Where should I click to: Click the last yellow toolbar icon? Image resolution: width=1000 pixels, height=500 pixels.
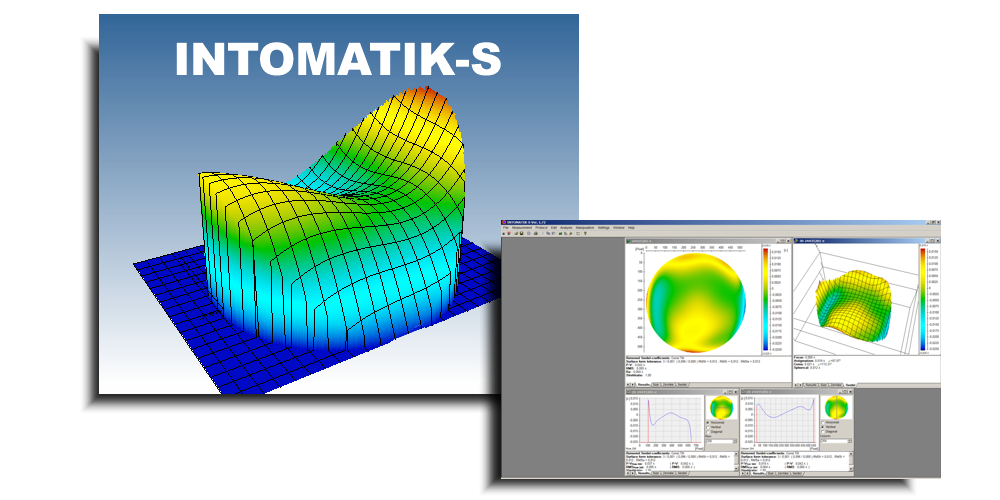(x=585, y=233)
